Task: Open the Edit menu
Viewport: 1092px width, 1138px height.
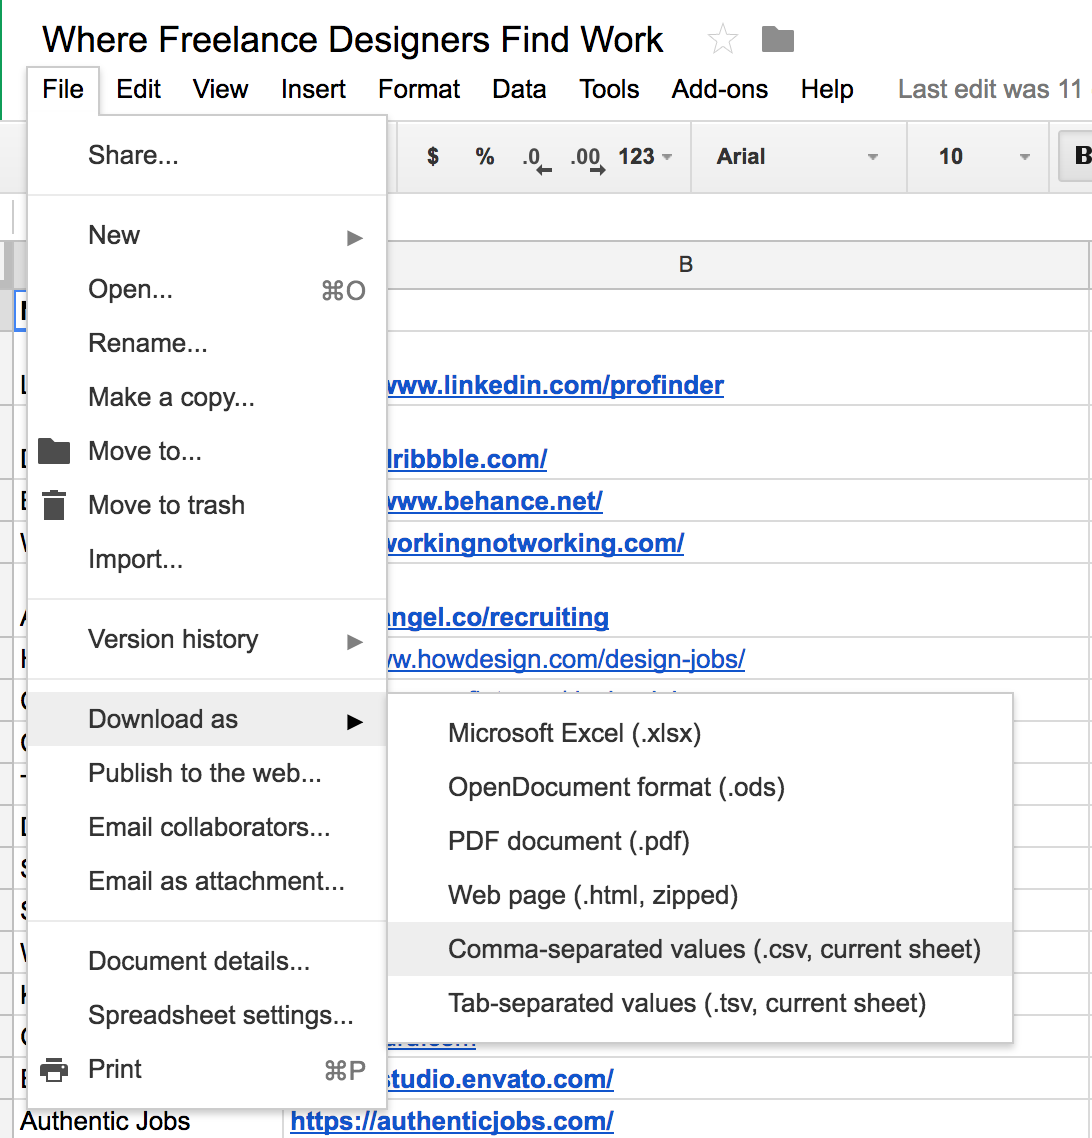Action: [138, 89]
